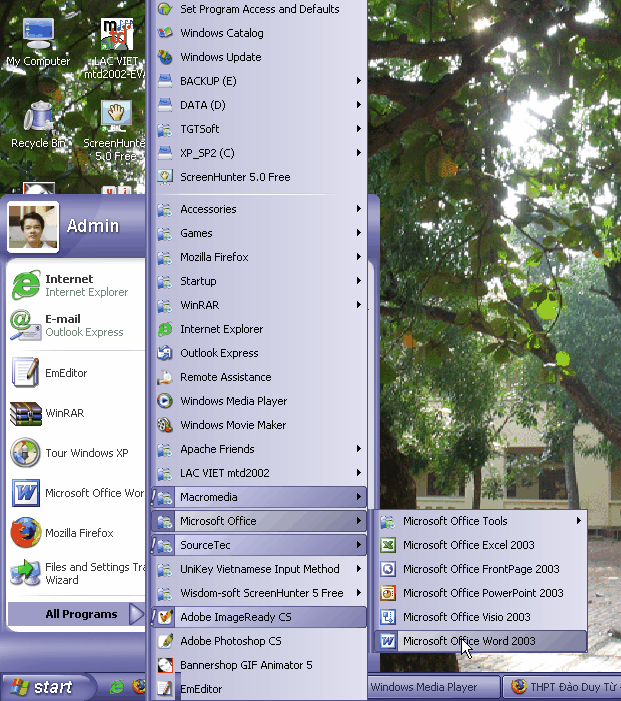Expand the Microsoft Office Tools submenu arrow
Screen dimensions: 621x701
point(578,521)
